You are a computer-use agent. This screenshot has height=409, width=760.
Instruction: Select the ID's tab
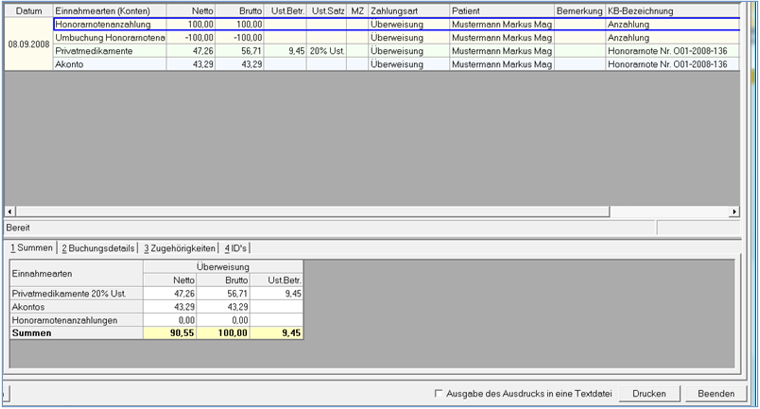(235, 248)
